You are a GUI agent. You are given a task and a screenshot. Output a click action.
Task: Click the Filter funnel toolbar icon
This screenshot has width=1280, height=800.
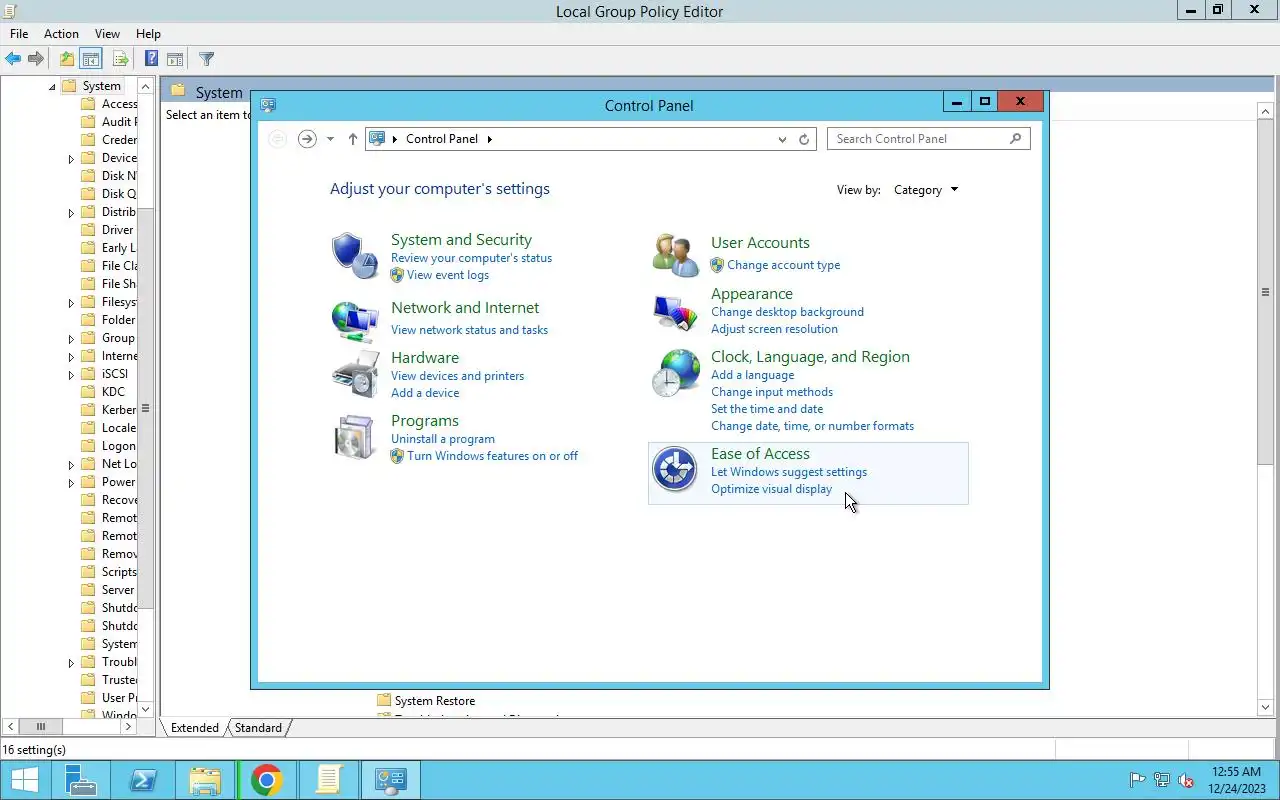206,59
